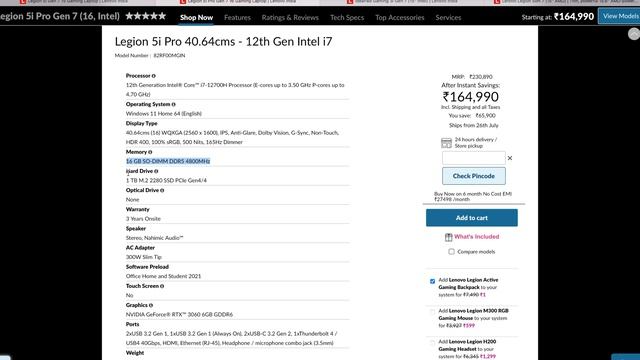The width and height of the screenshot is (640, 360).
Task: Check the Legion H200 Gaming Headset add-on
Action: pyautogui.click(x=433, y=343)
